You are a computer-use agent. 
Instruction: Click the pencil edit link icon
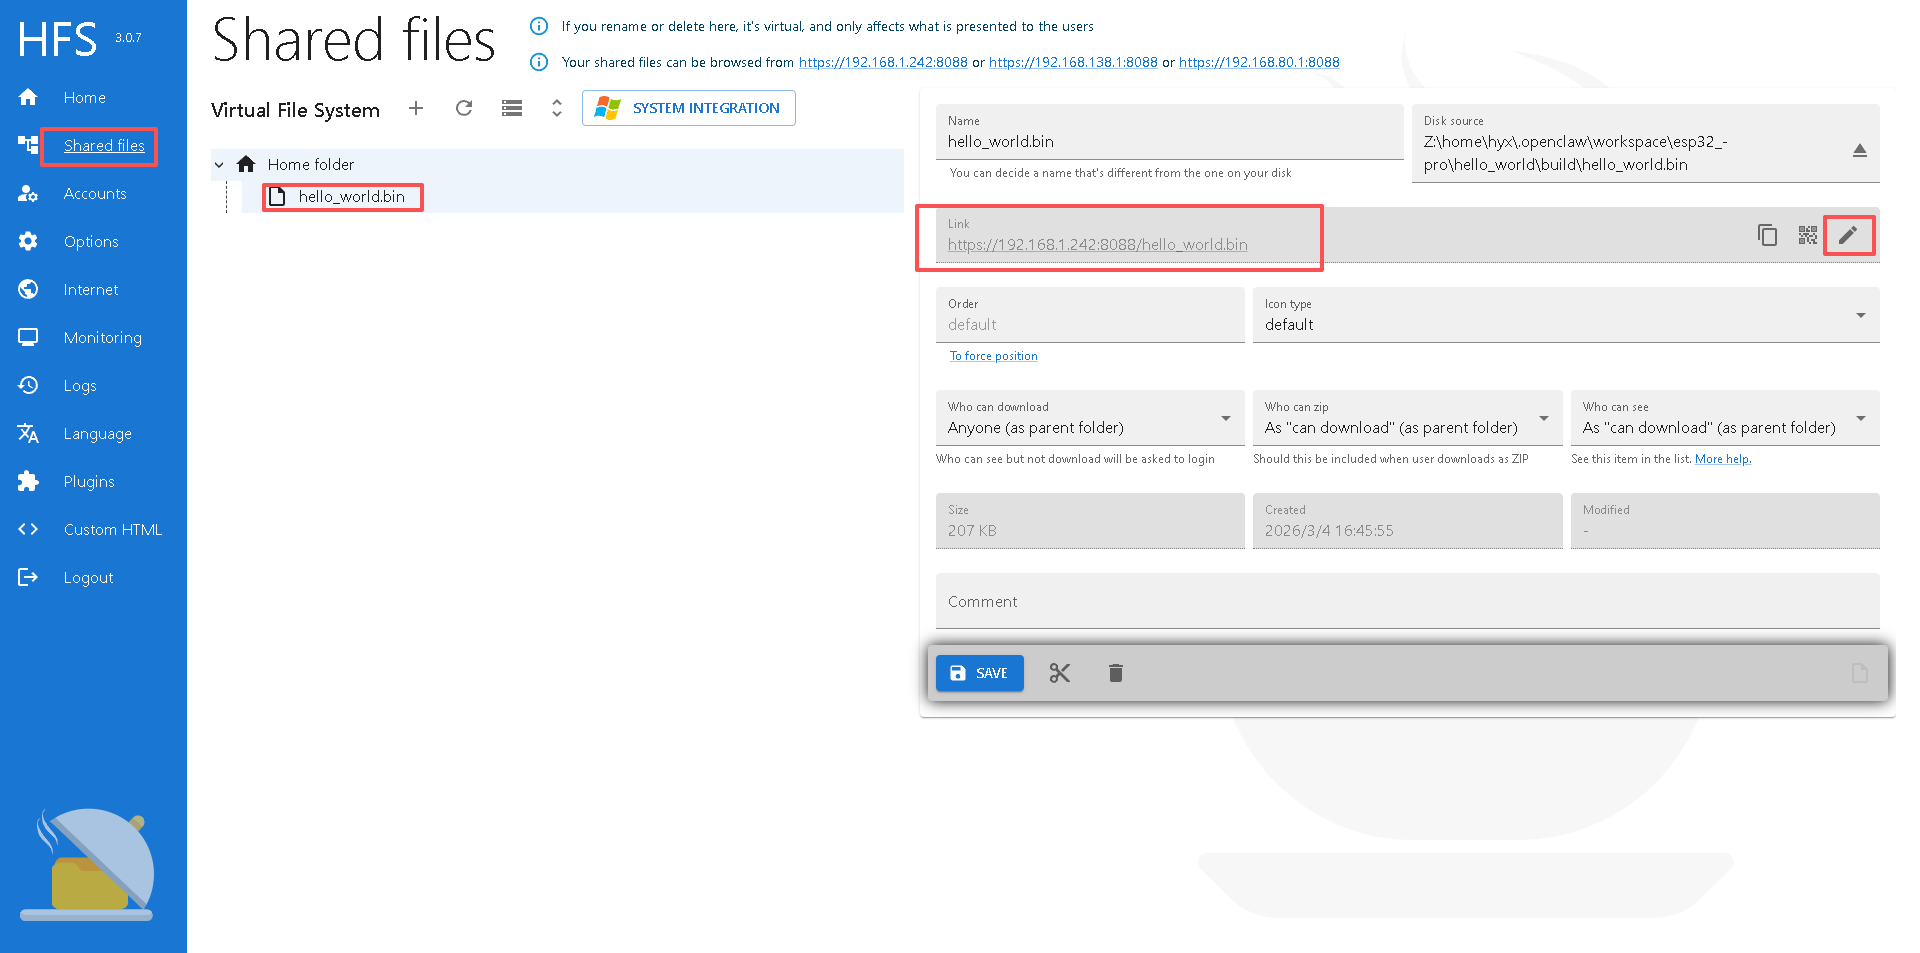click(x=1848, y=235)
